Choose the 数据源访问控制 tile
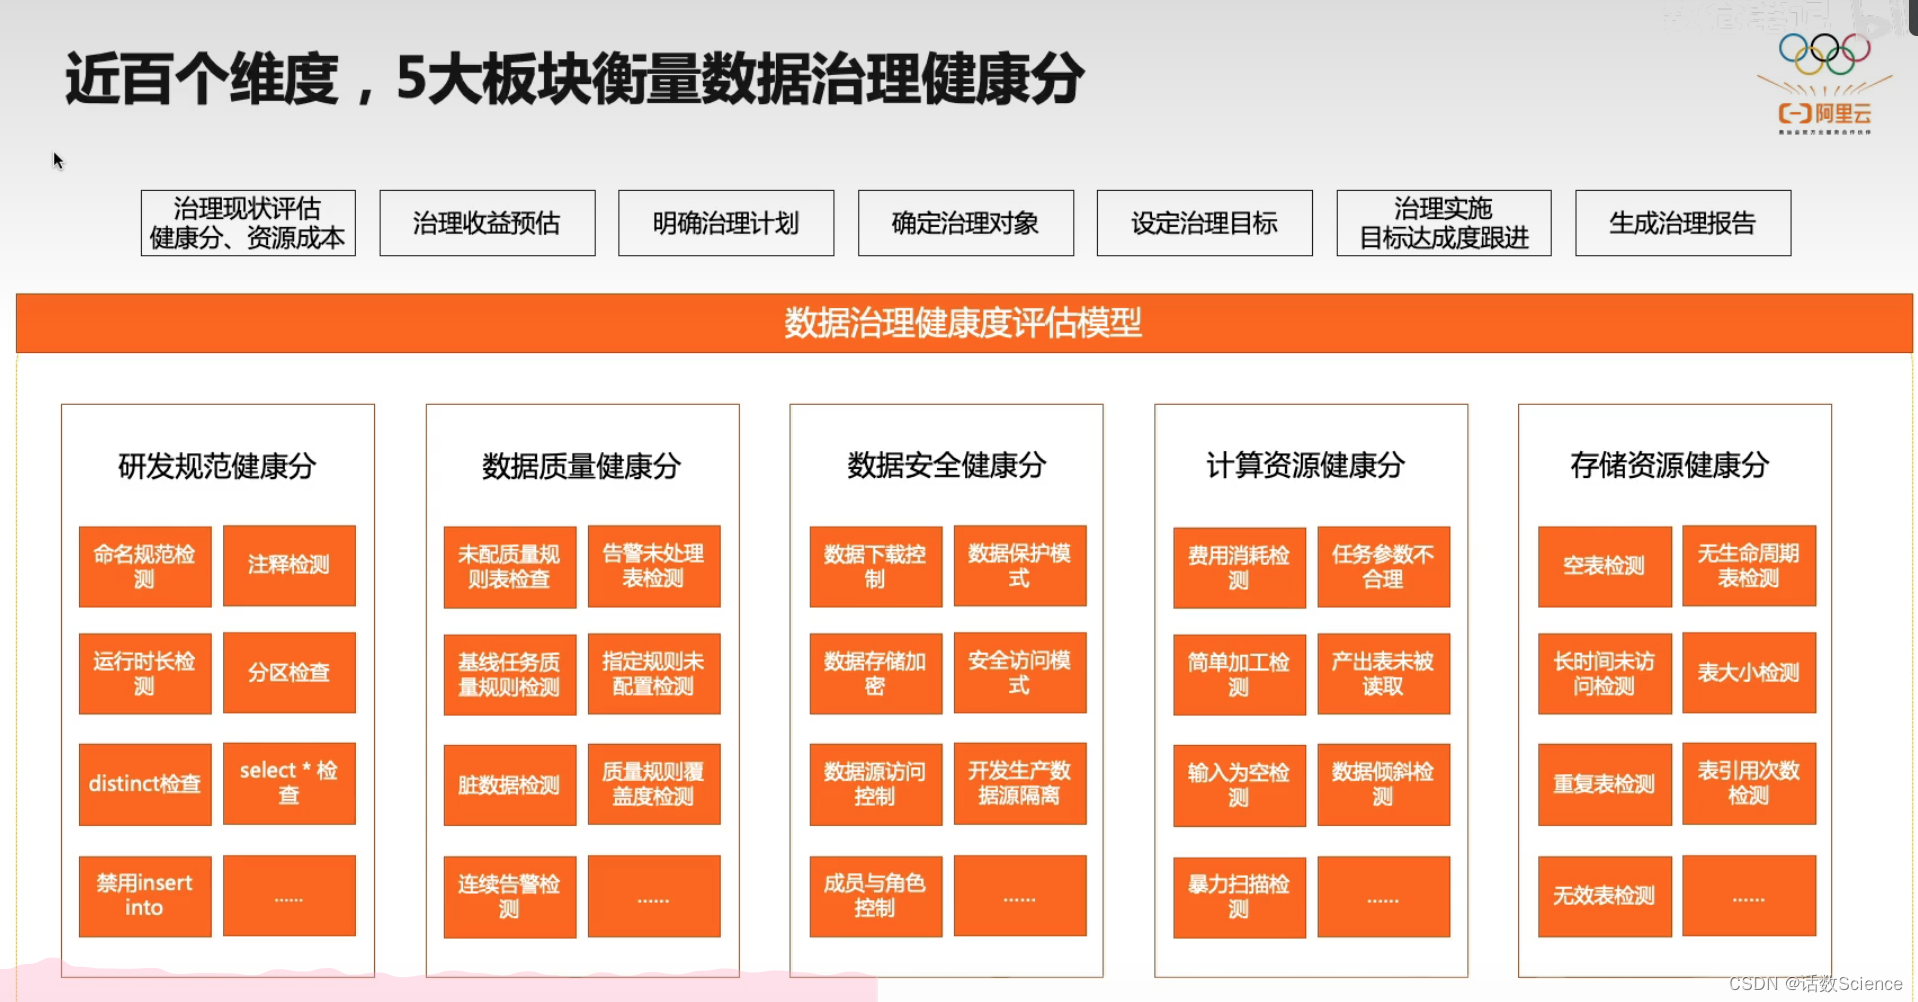 (x=876, y=785)
